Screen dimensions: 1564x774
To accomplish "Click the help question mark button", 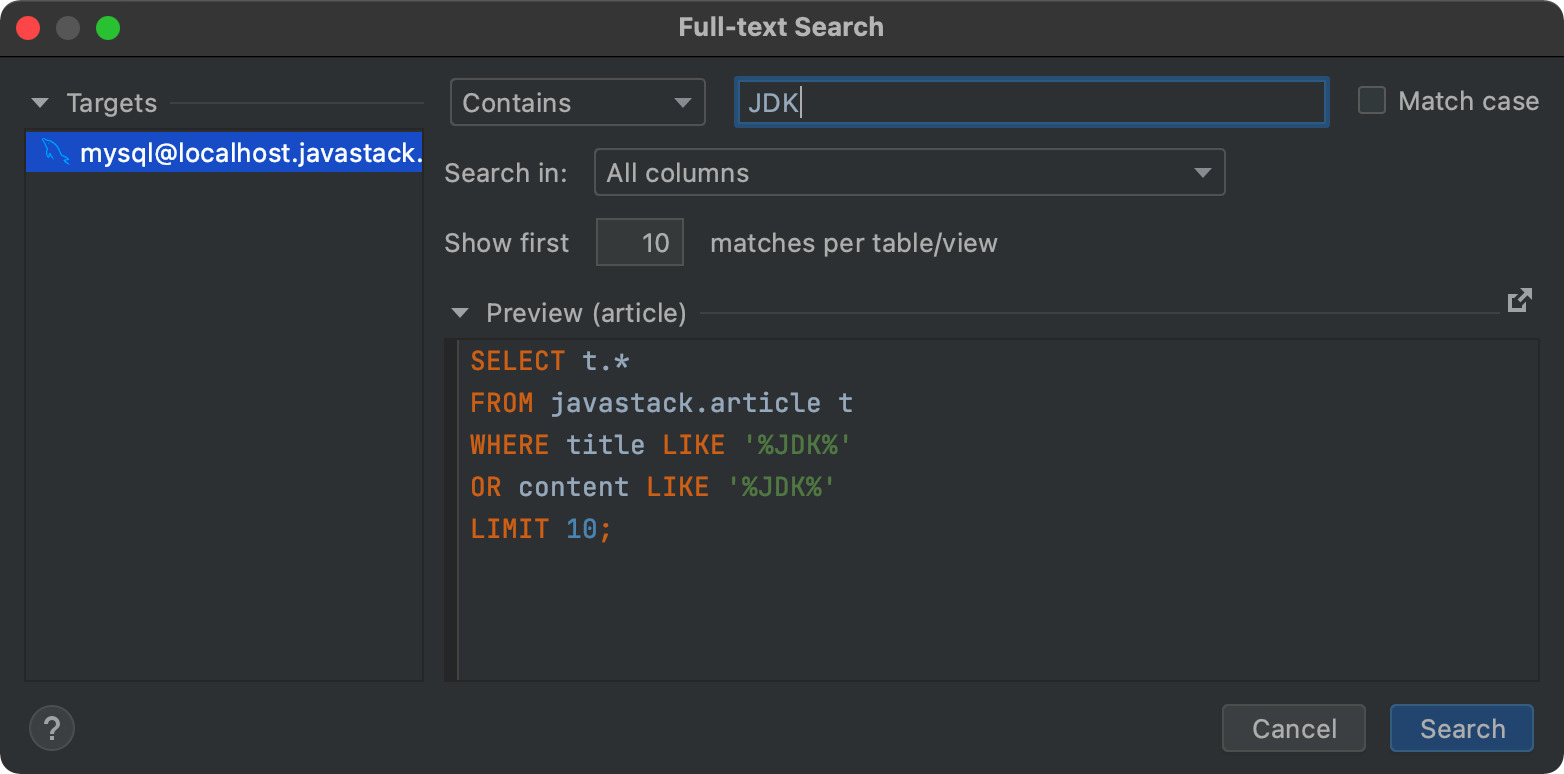I will pos(52,727).
